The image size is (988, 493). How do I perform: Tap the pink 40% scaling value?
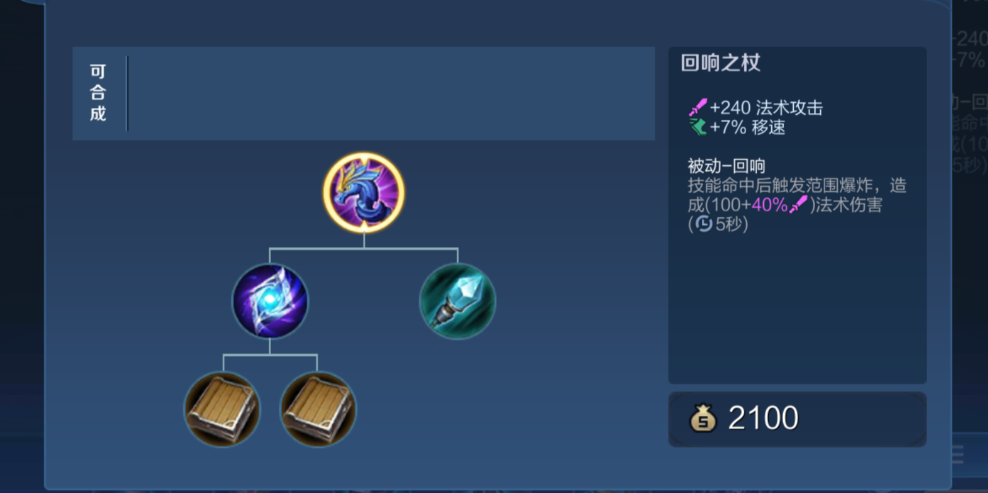tap(769, 205)
